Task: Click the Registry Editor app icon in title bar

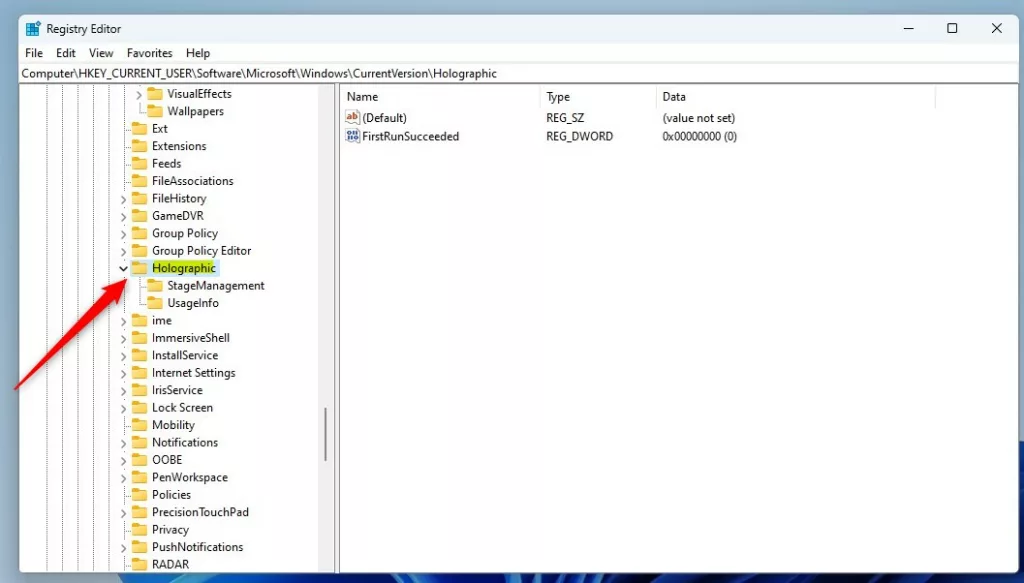Action: [x=33, y=29]
